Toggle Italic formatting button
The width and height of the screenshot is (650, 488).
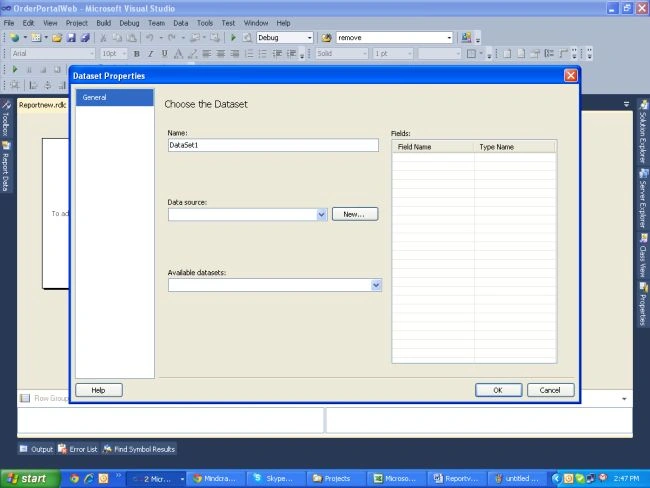150,53
